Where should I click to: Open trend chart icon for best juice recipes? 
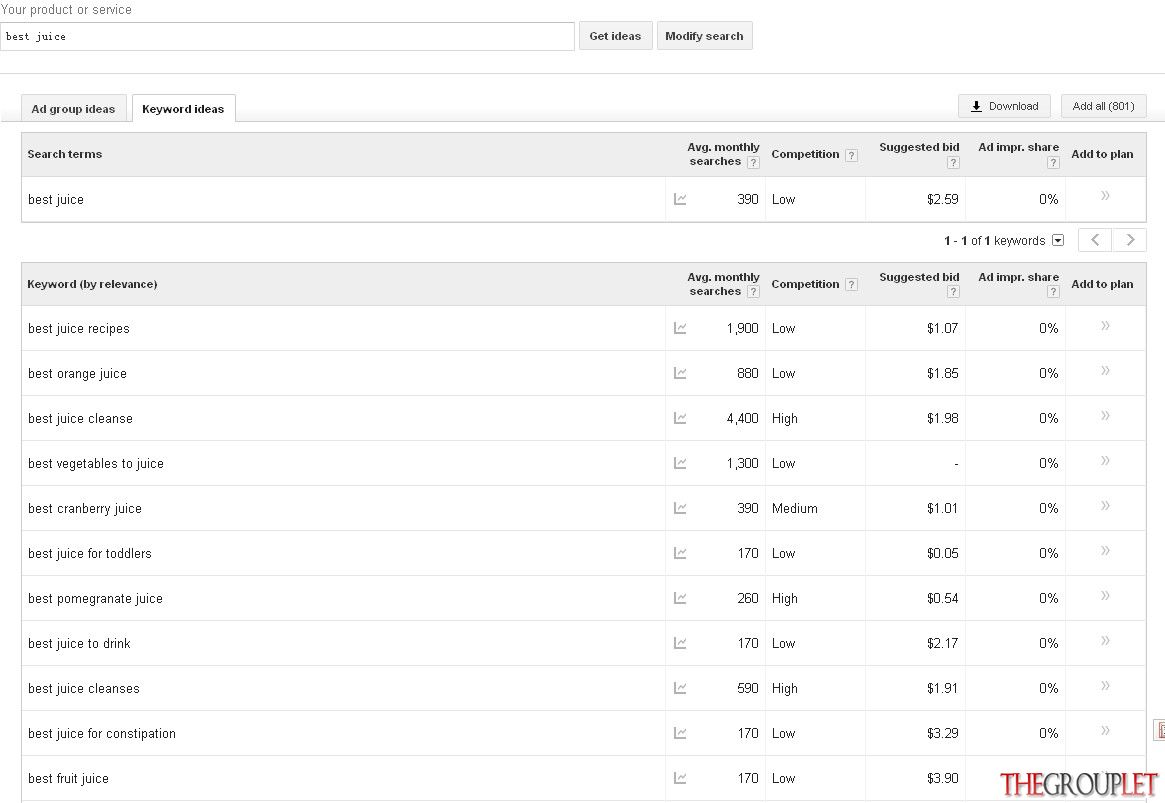coord(680,328)
